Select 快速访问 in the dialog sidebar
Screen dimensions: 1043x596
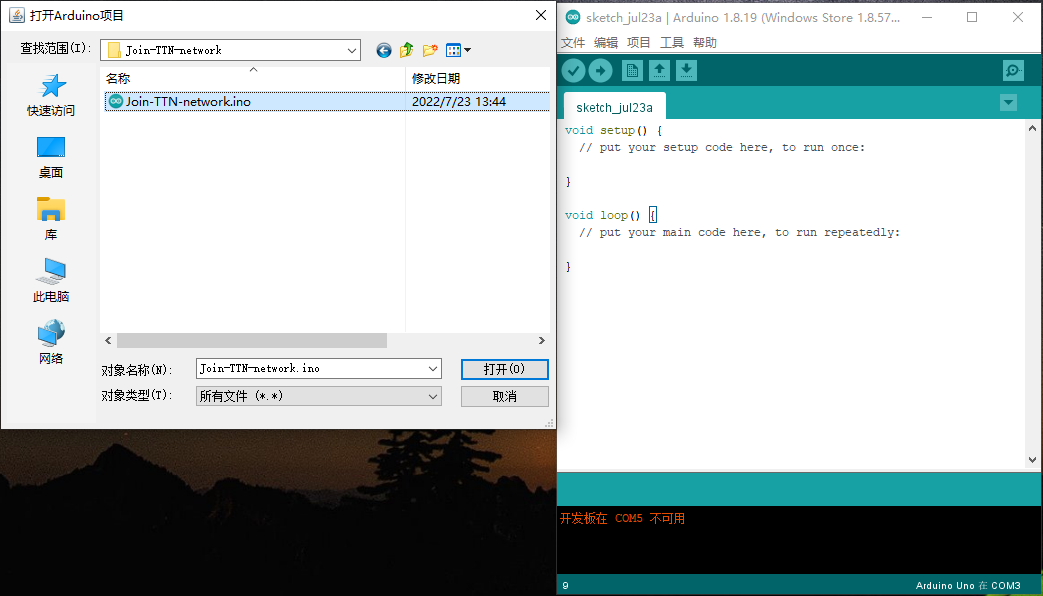point(51,95)
